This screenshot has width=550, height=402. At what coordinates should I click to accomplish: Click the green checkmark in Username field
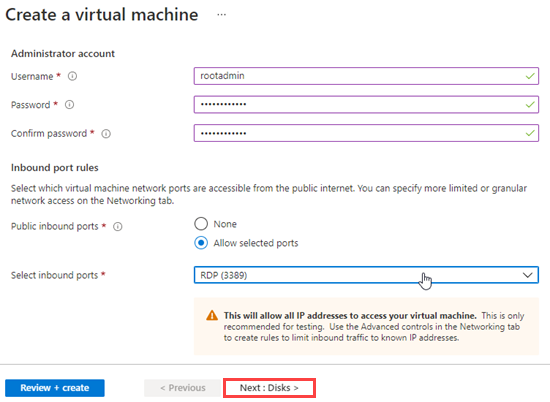pos(530,76)
